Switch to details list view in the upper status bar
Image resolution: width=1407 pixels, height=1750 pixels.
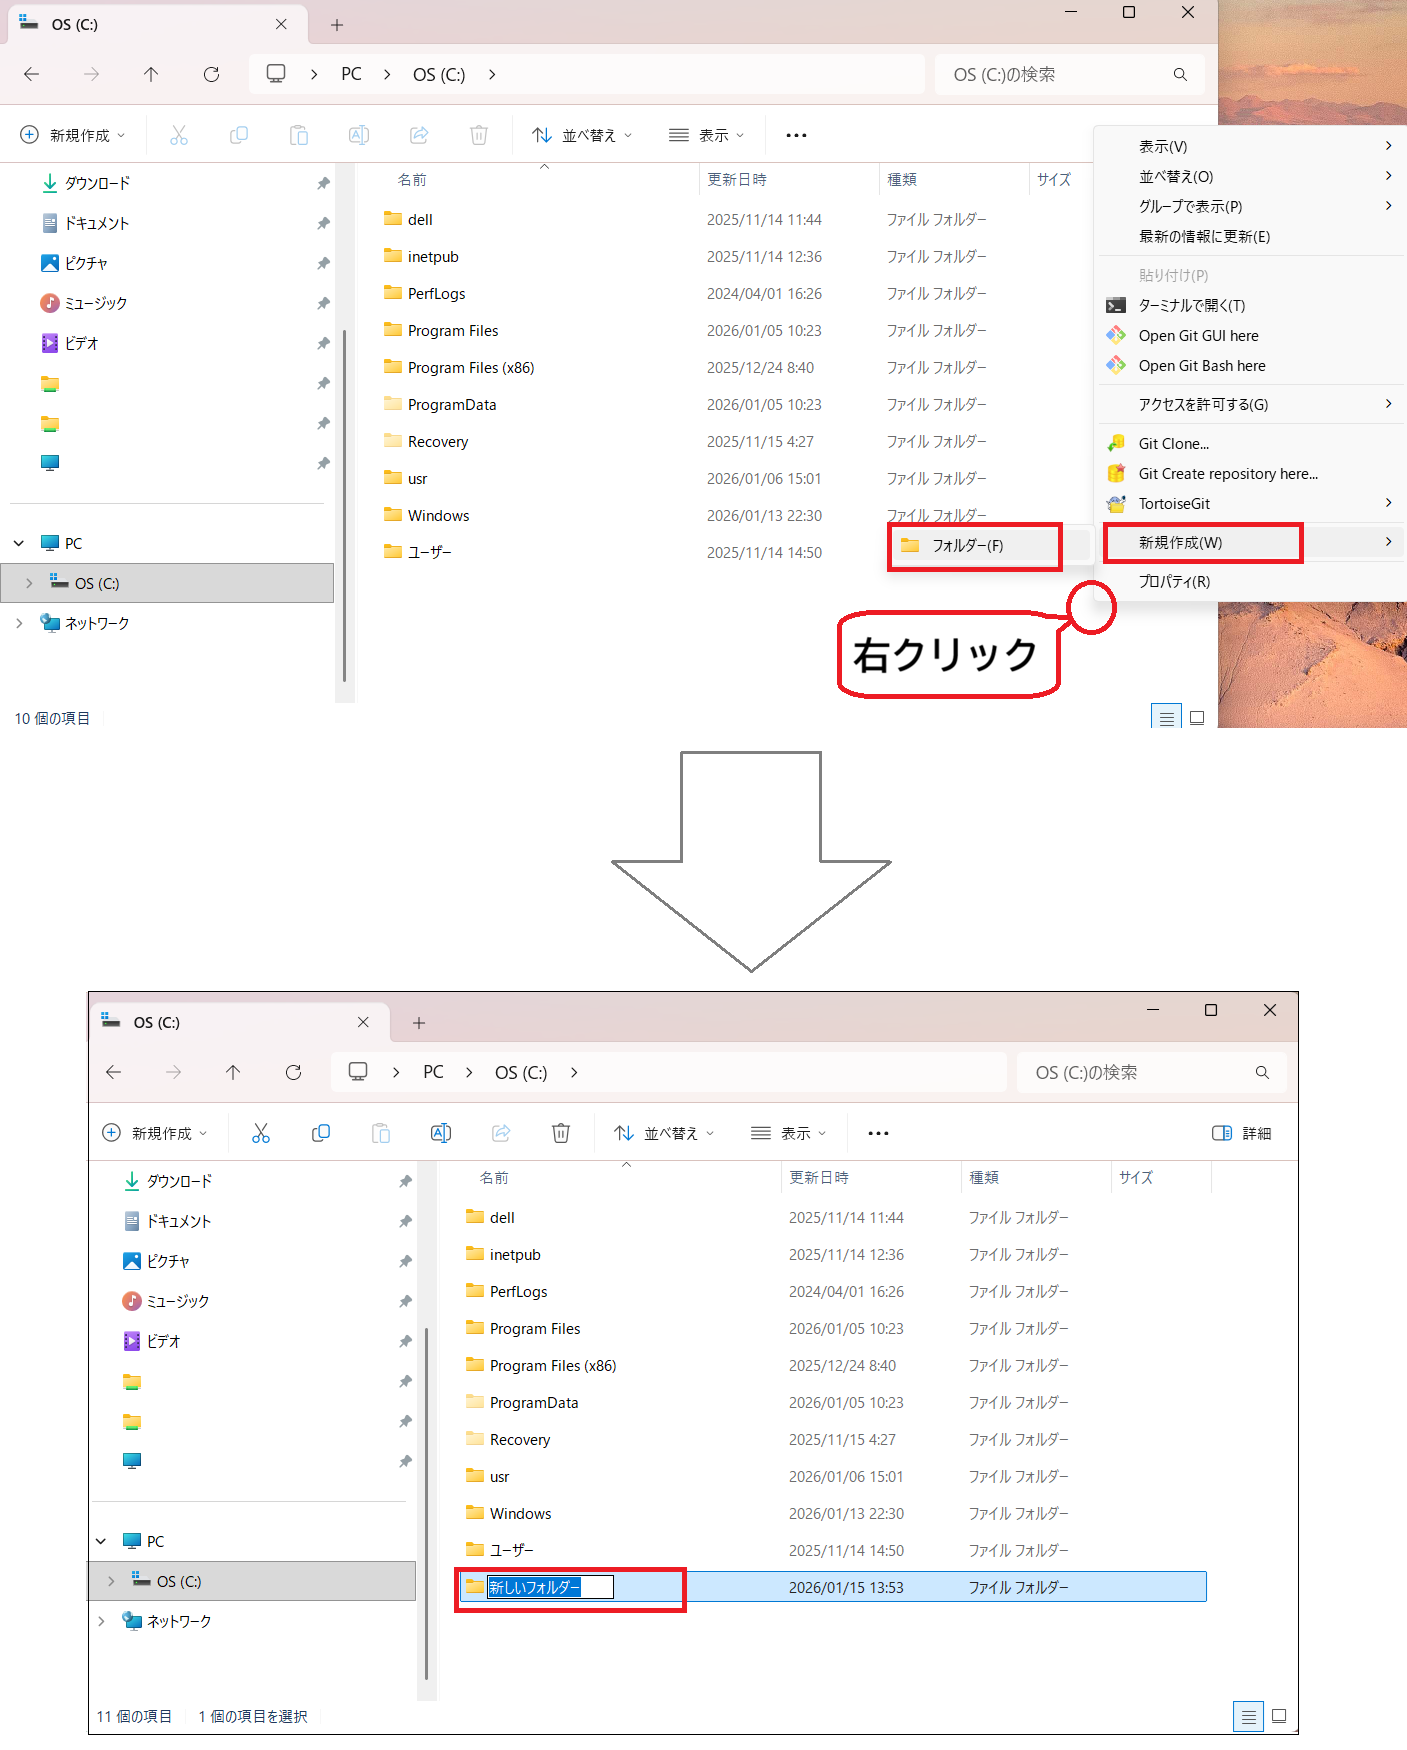coord(1166,718)
